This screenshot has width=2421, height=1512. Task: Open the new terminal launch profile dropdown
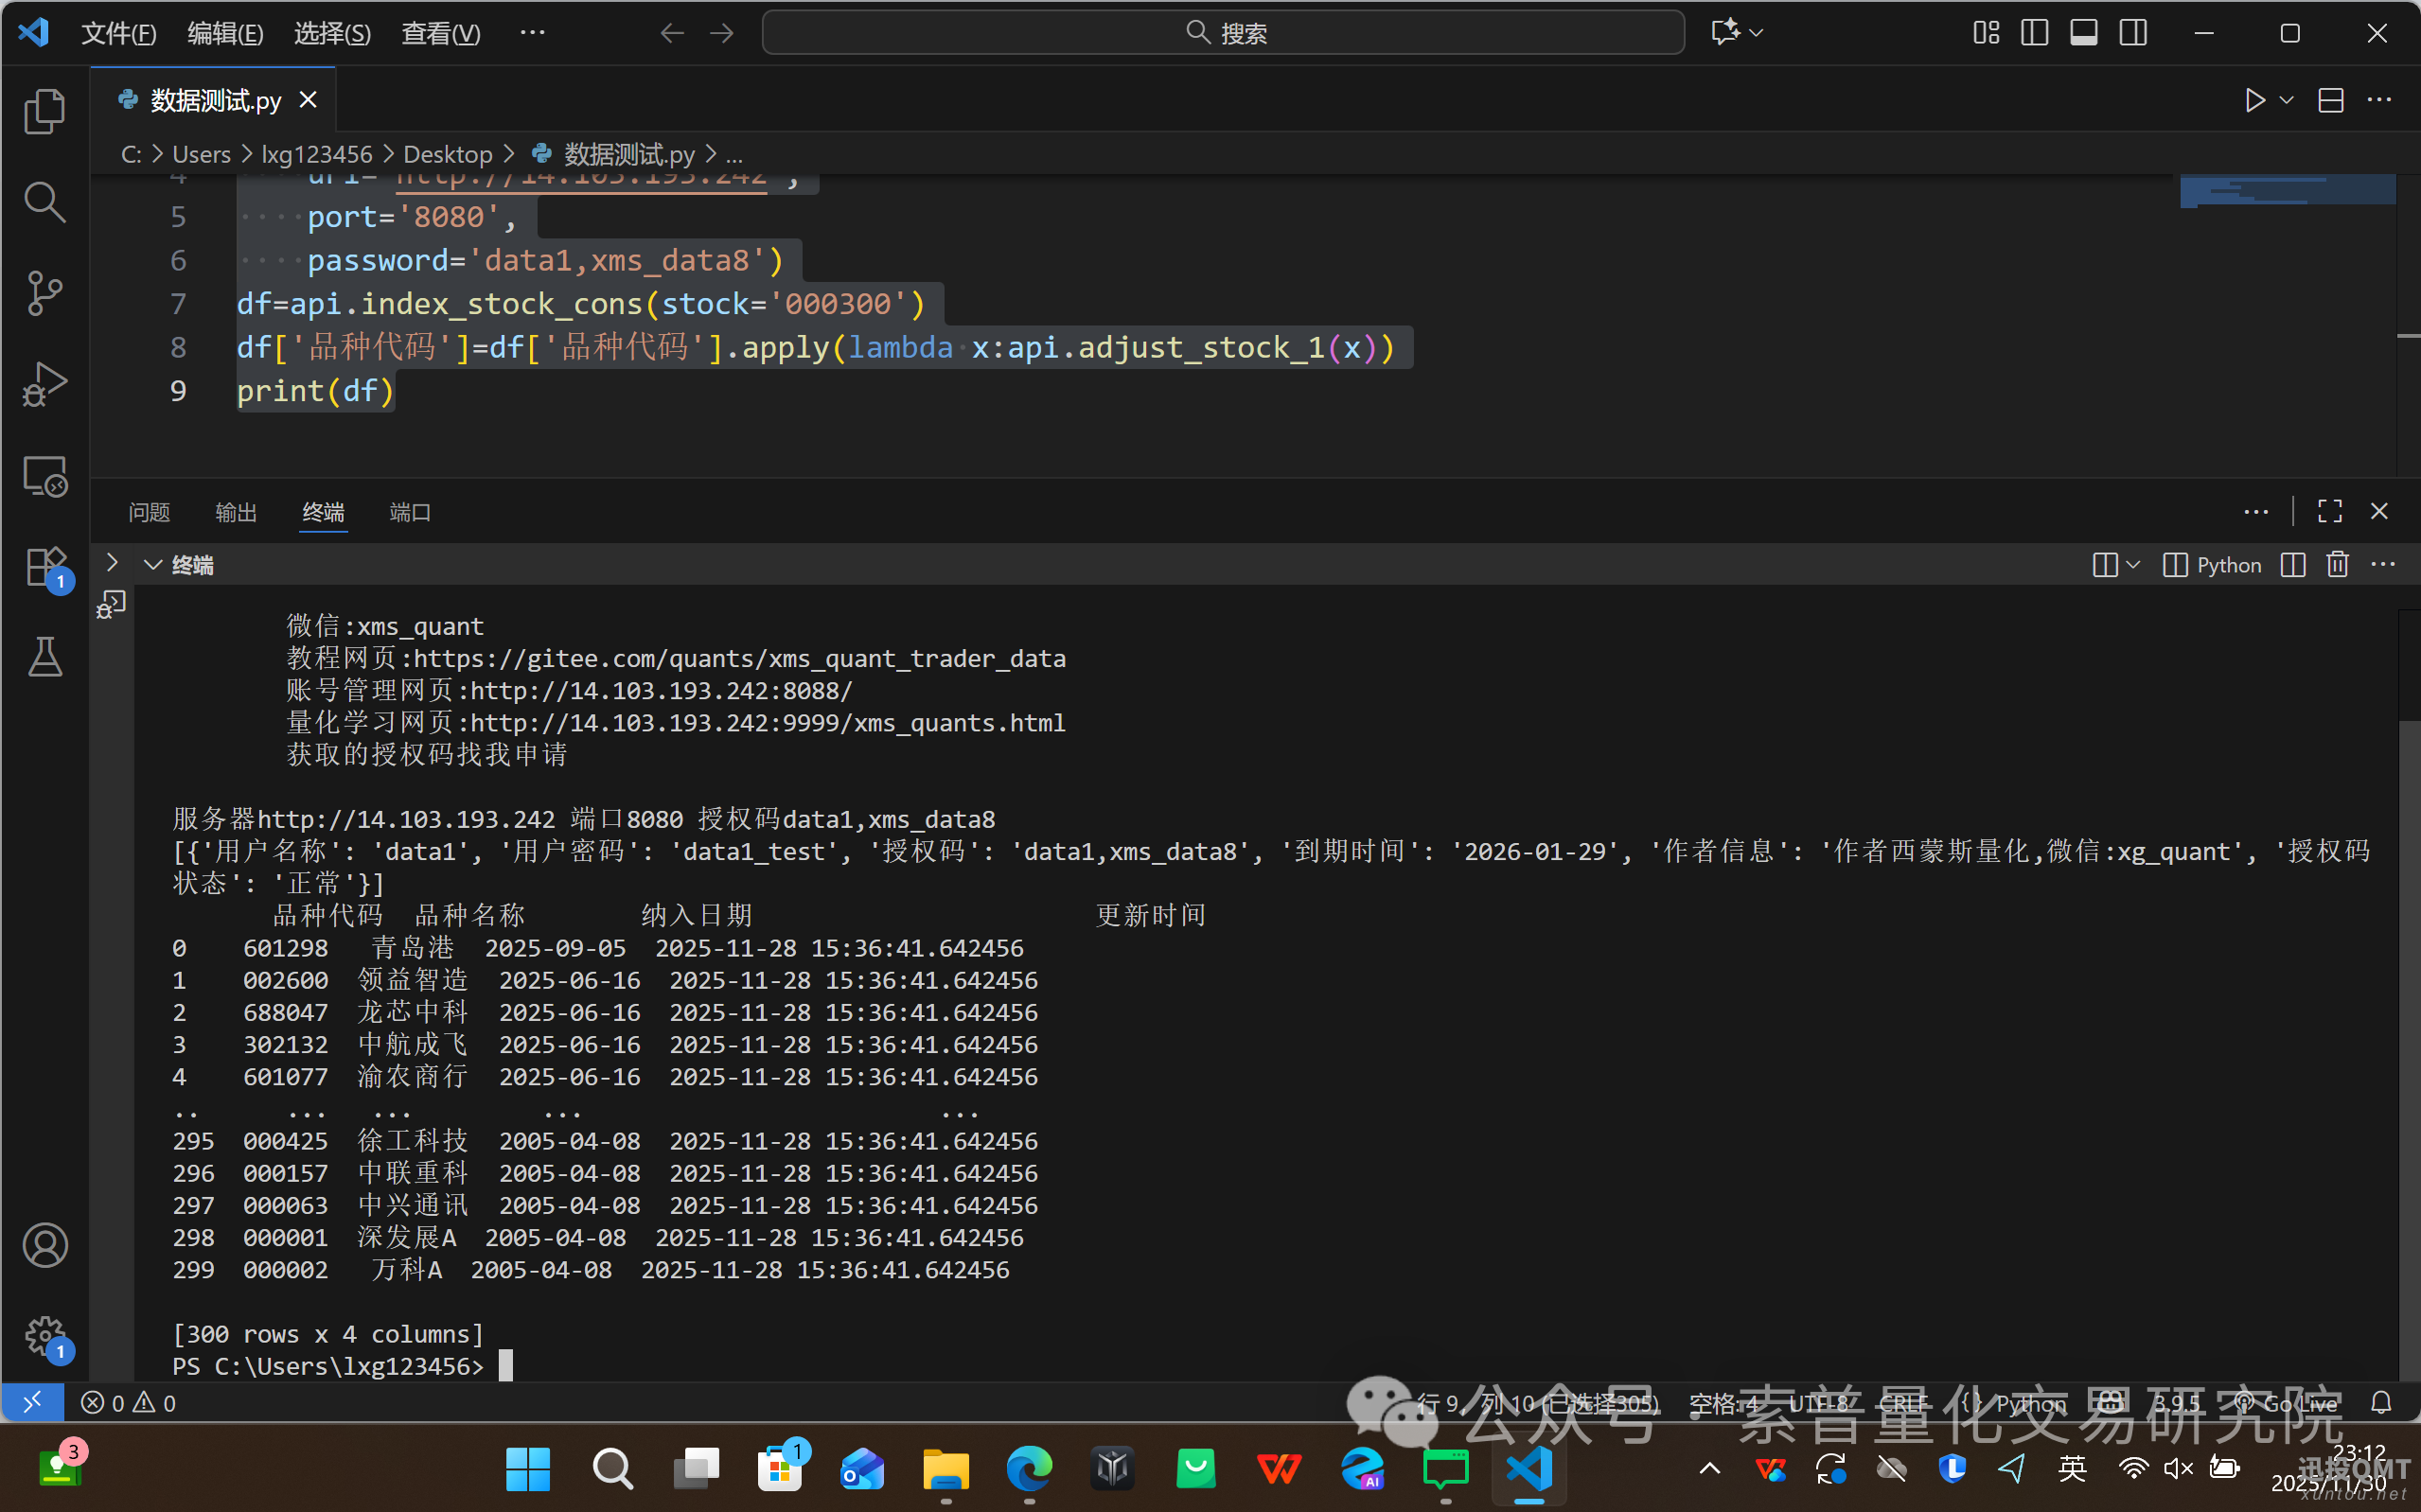[x=2133, y=565]
